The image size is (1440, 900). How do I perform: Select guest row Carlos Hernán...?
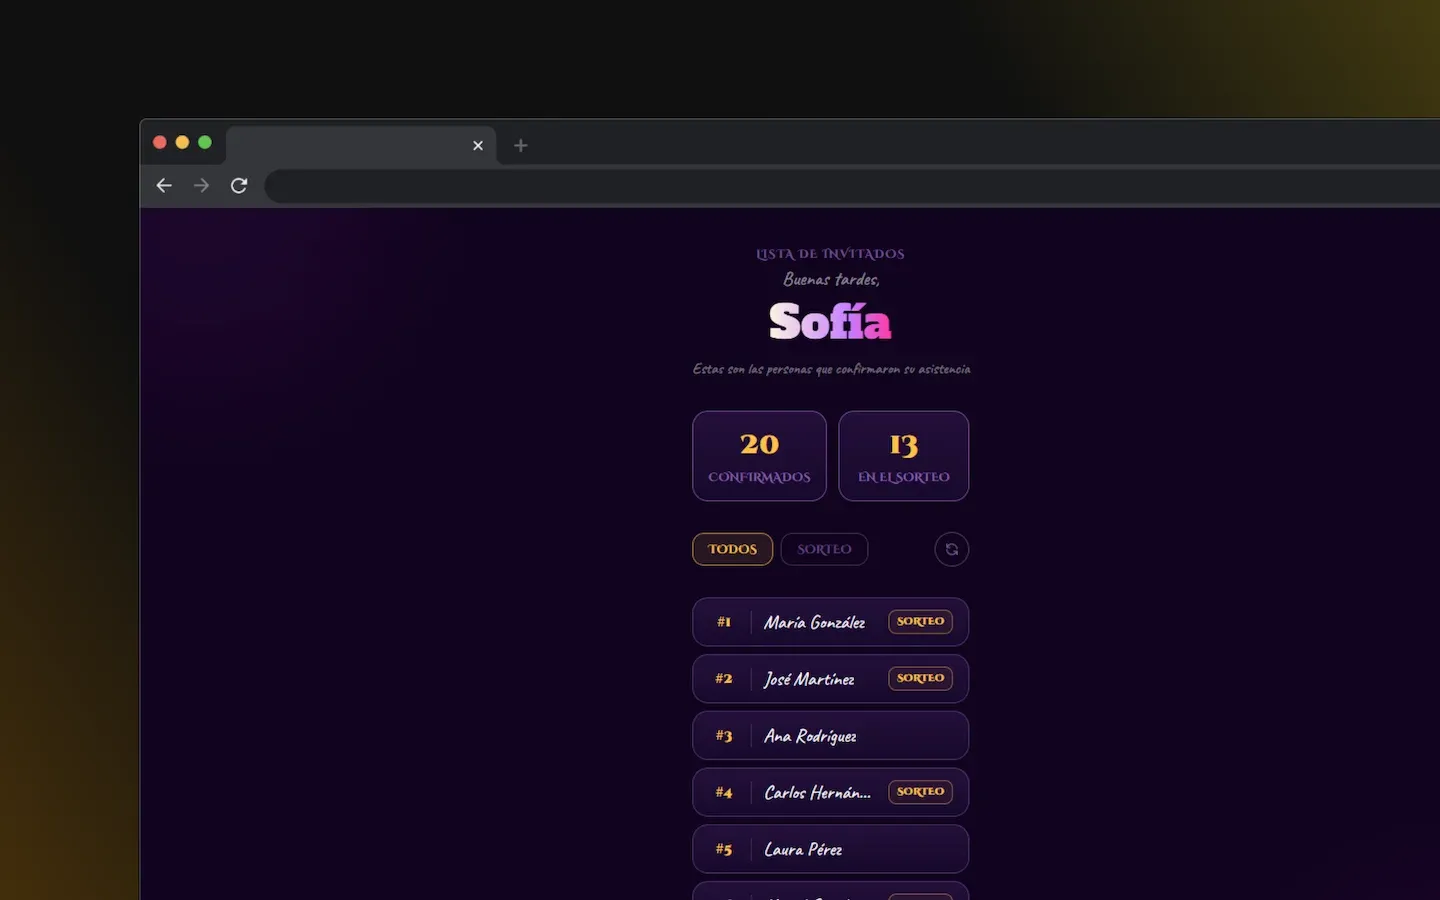click(x=830, y=792)
